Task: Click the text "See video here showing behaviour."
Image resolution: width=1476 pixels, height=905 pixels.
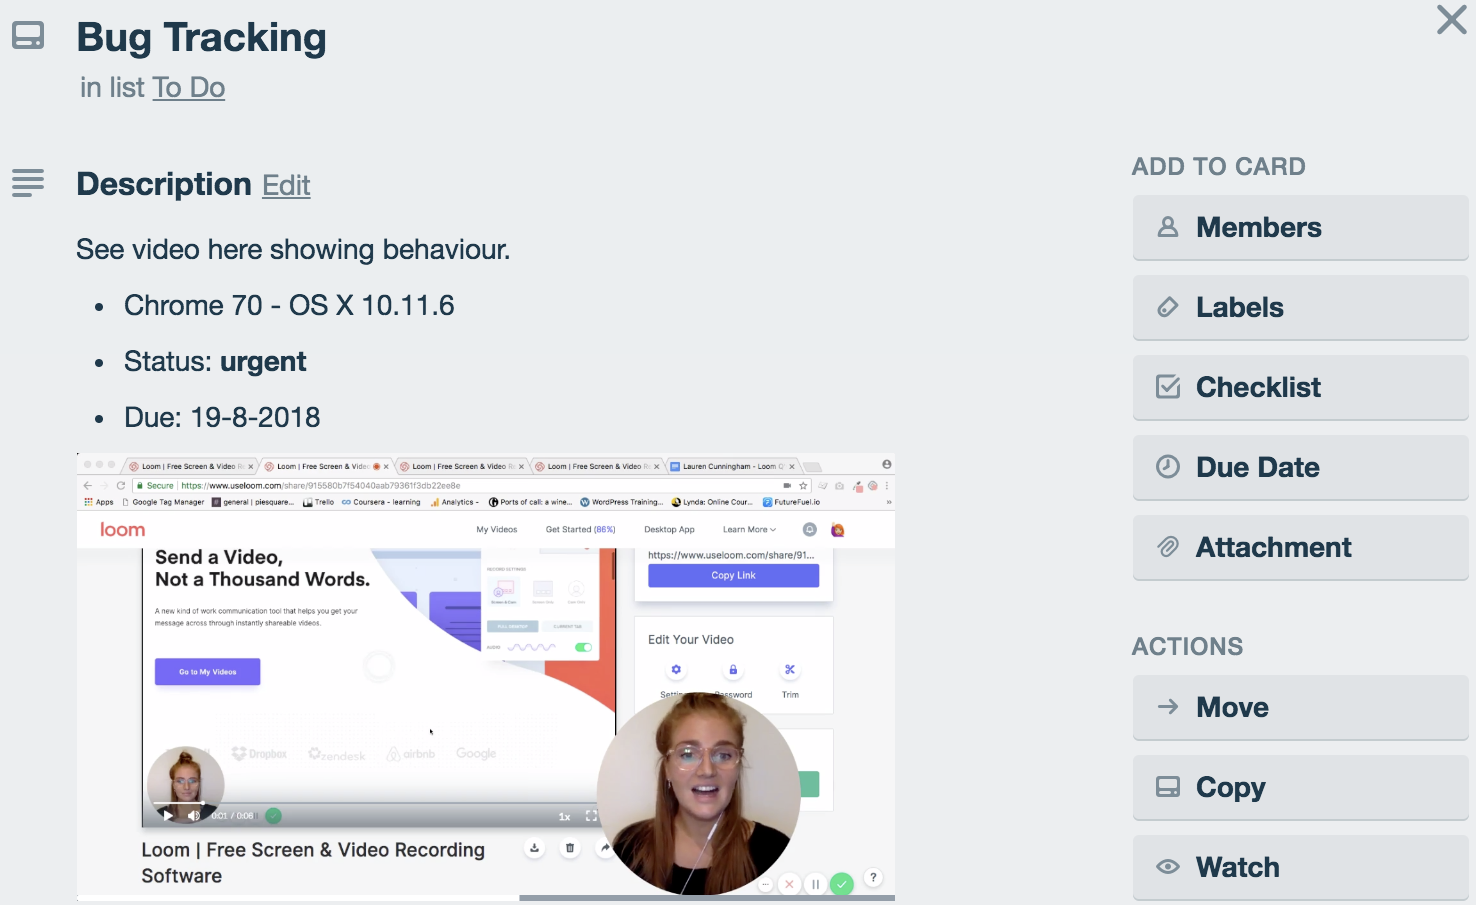Action: coord(293,250)
